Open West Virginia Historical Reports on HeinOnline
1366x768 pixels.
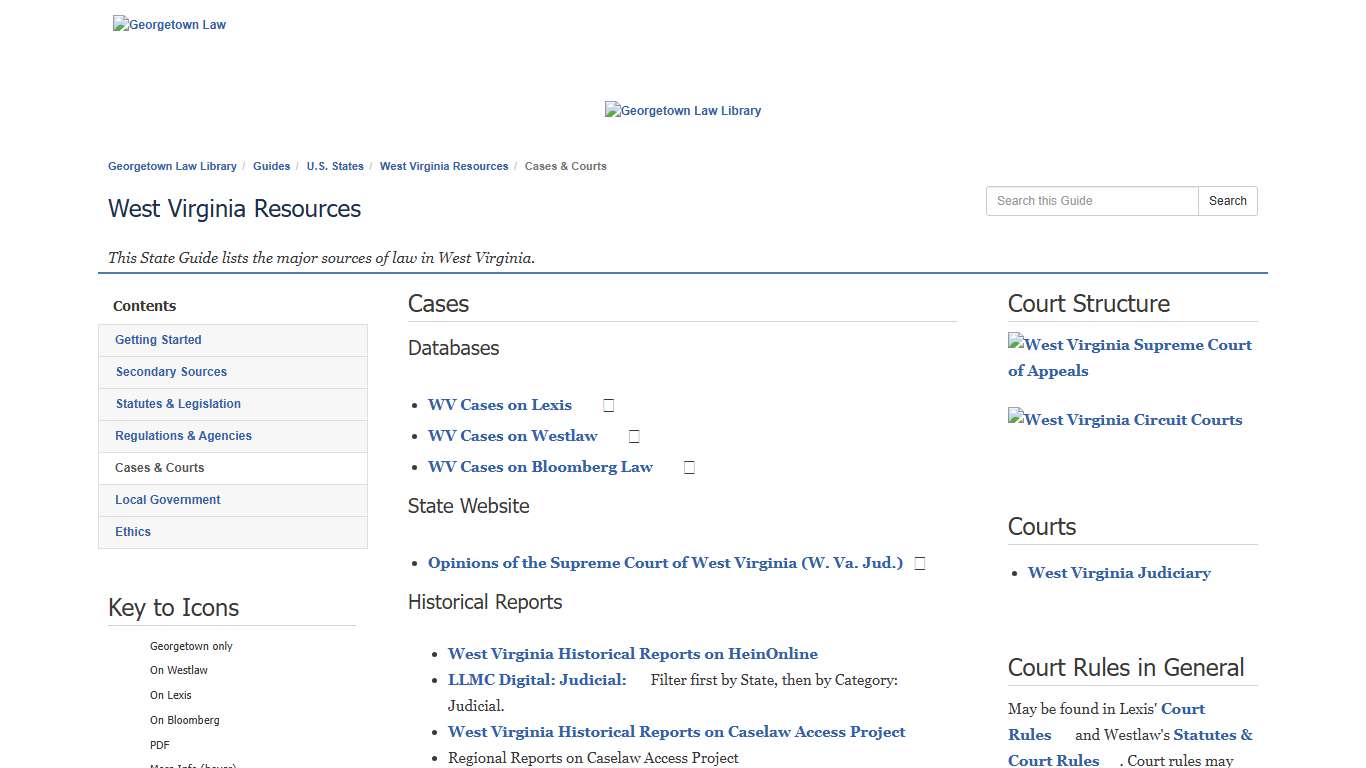(632, 653)
